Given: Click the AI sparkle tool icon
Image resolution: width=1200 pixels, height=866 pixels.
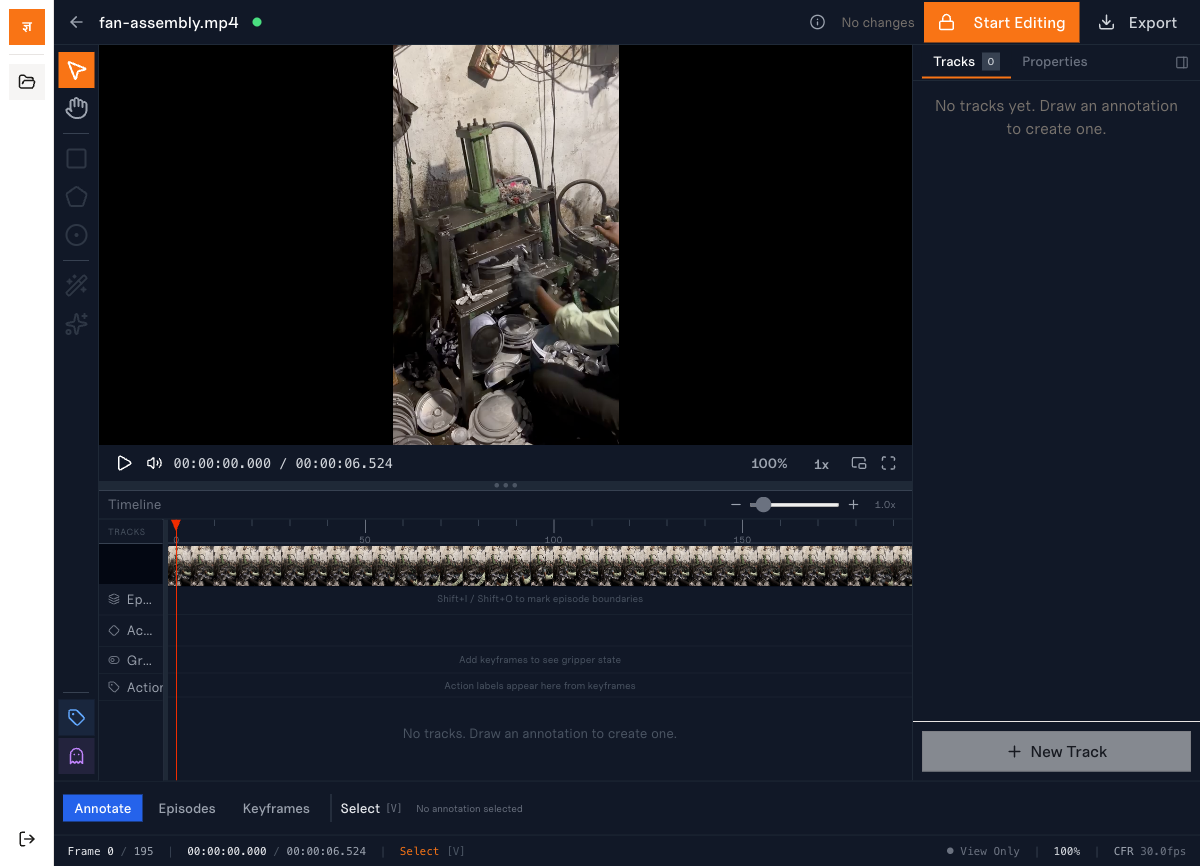Looking at the screenshot, I should [x=76, y=324].
